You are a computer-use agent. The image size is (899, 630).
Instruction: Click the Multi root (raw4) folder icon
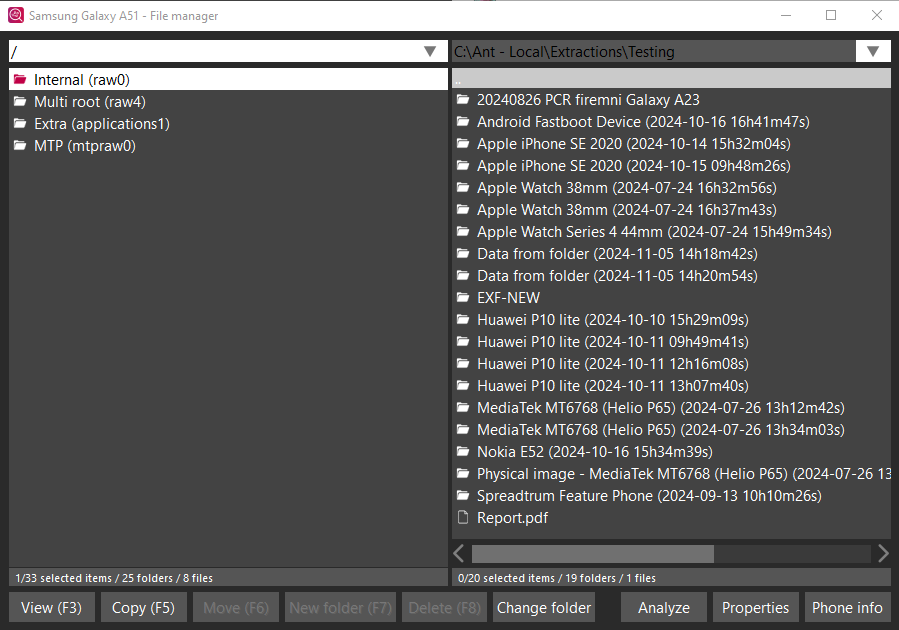[x=20, y=102]
